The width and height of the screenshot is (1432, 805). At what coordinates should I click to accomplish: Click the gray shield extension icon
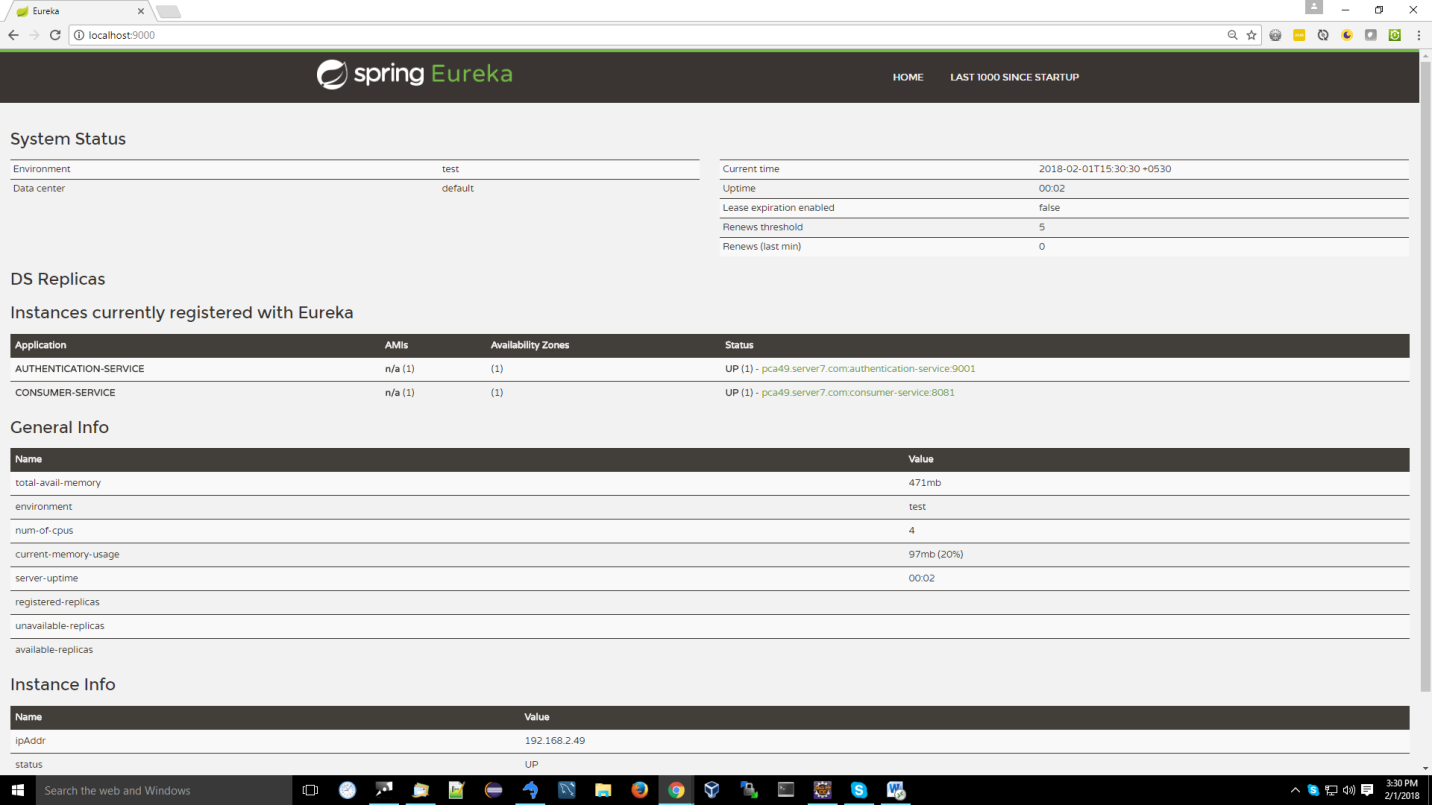point(1370,35)
